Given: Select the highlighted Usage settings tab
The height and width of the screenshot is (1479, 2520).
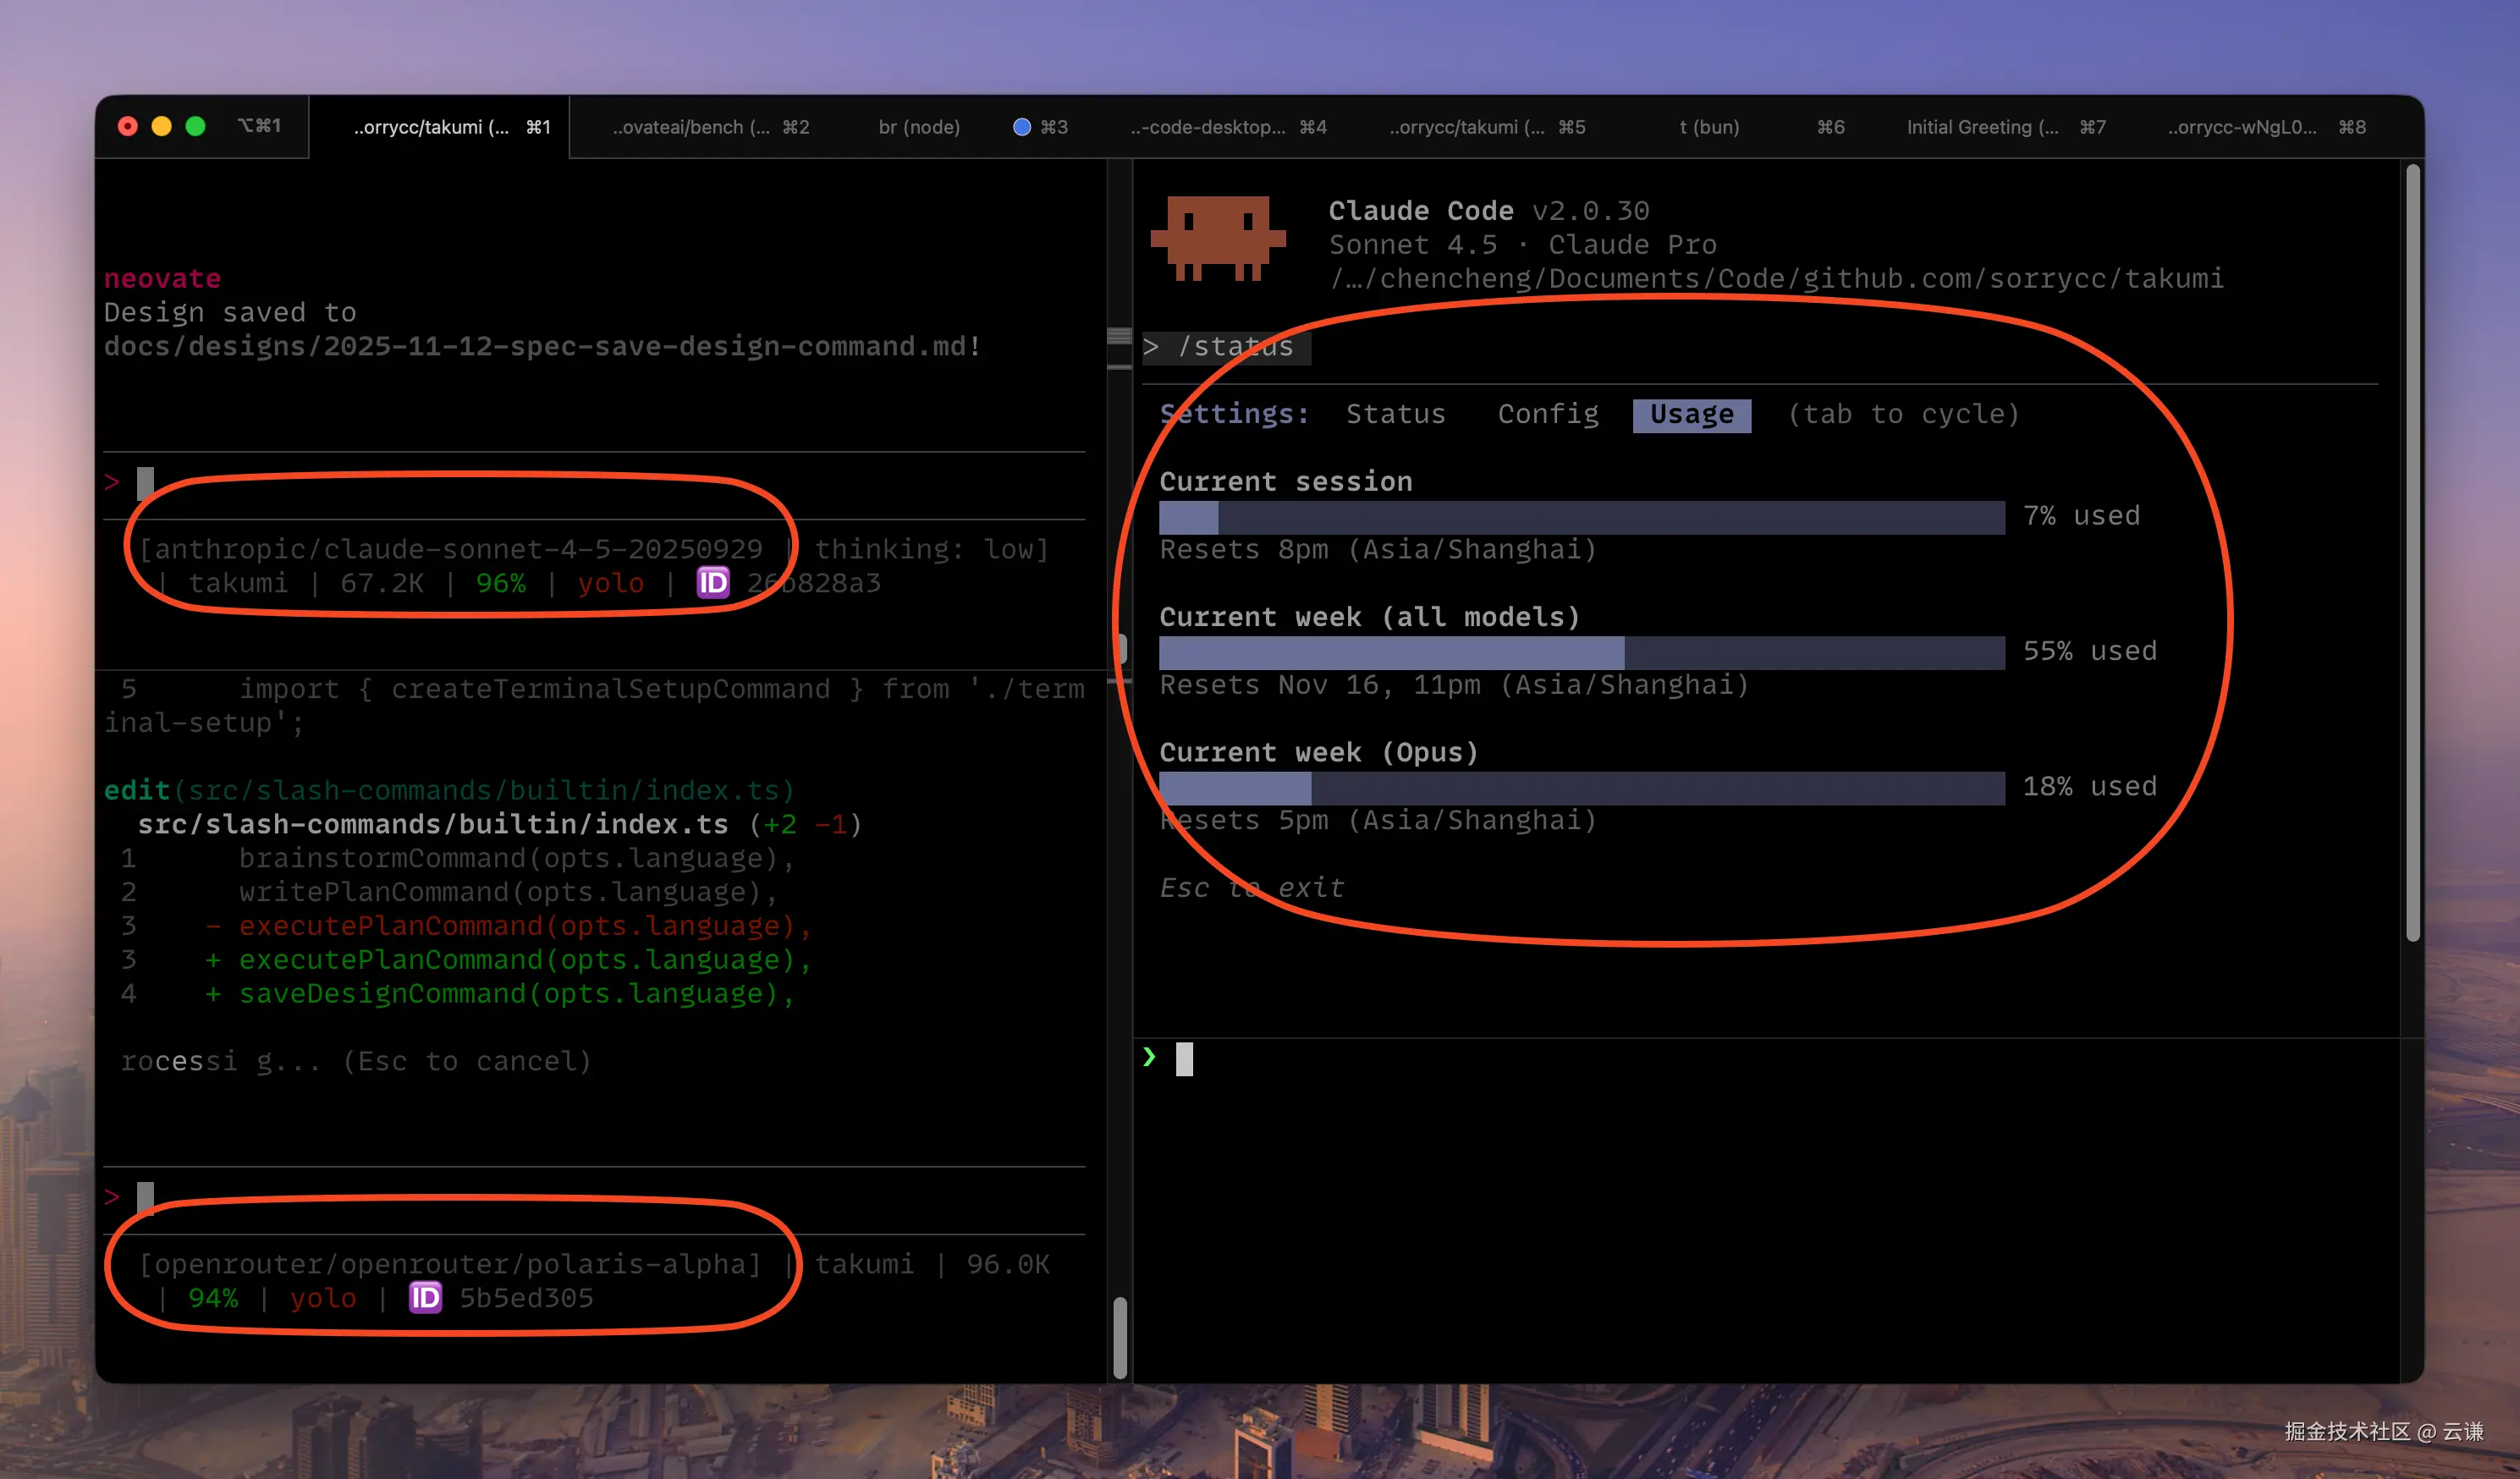Looking at the screenshot, I should point(1691,414).
